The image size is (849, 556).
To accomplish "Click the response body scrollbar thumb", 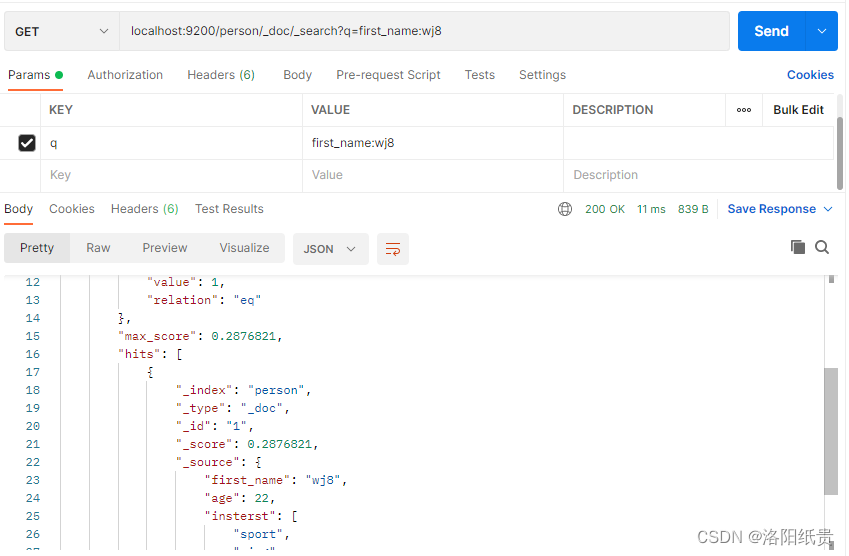I will pyautogui.click(x=831, y=431).
